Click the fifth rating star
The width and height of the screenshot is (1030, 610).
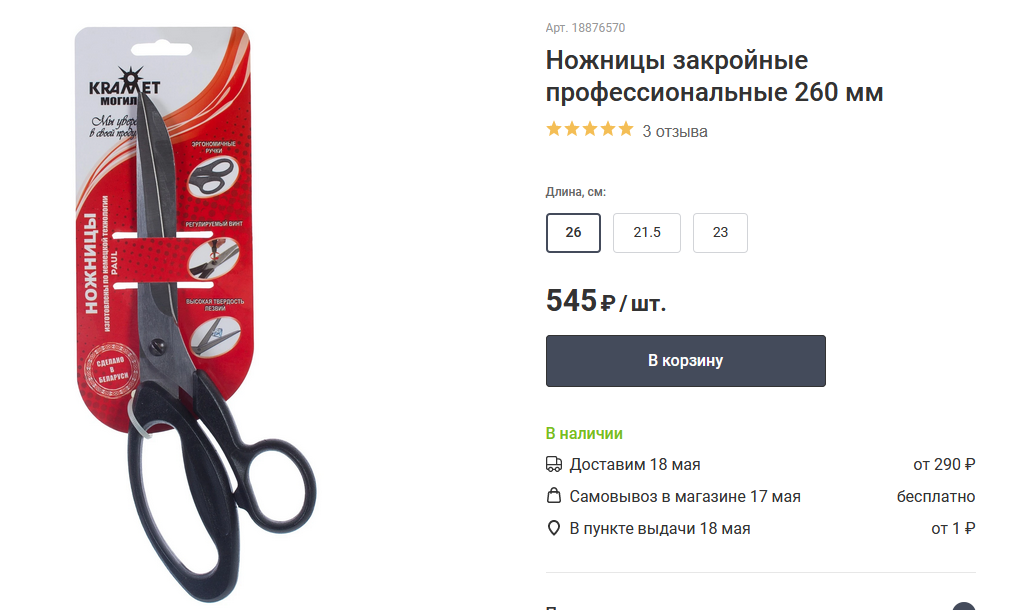pyautogui.click(x=625, y=129)
